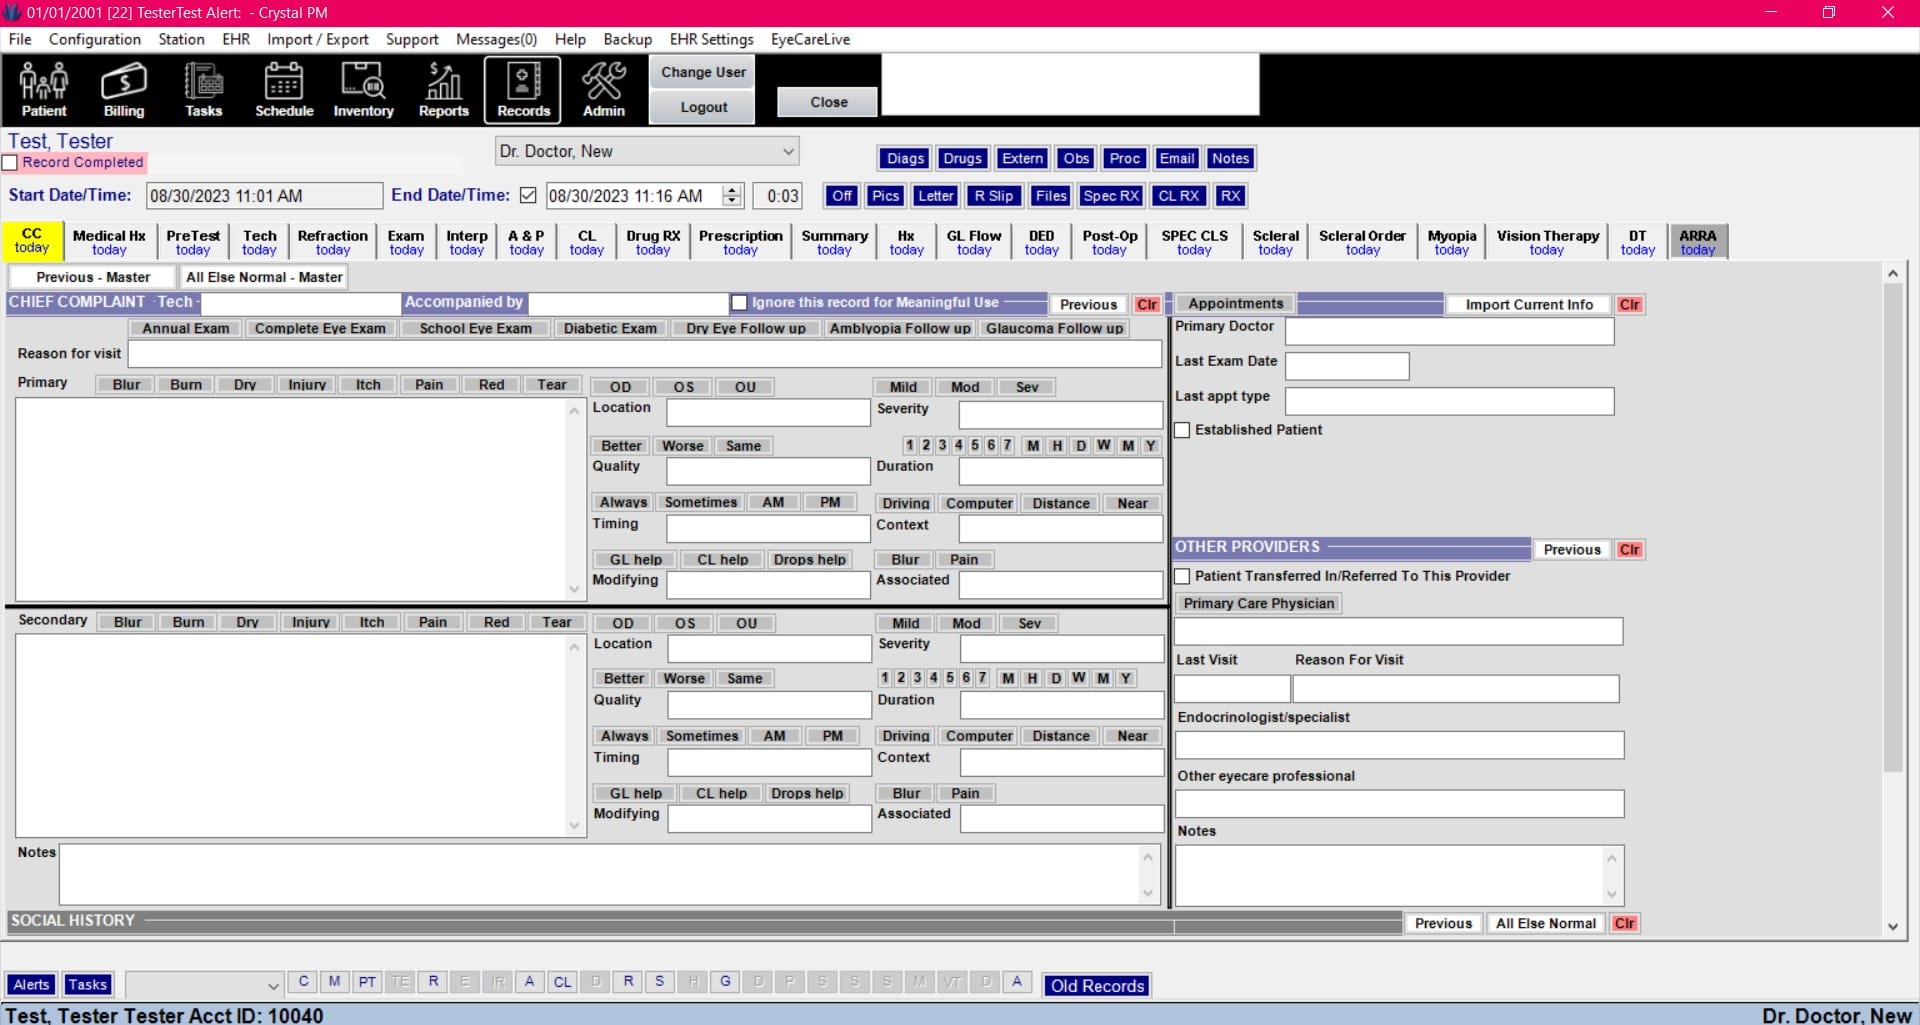Open the Spec RX button
Screen dimensions: 1920x1025
tap(1111, 196)
